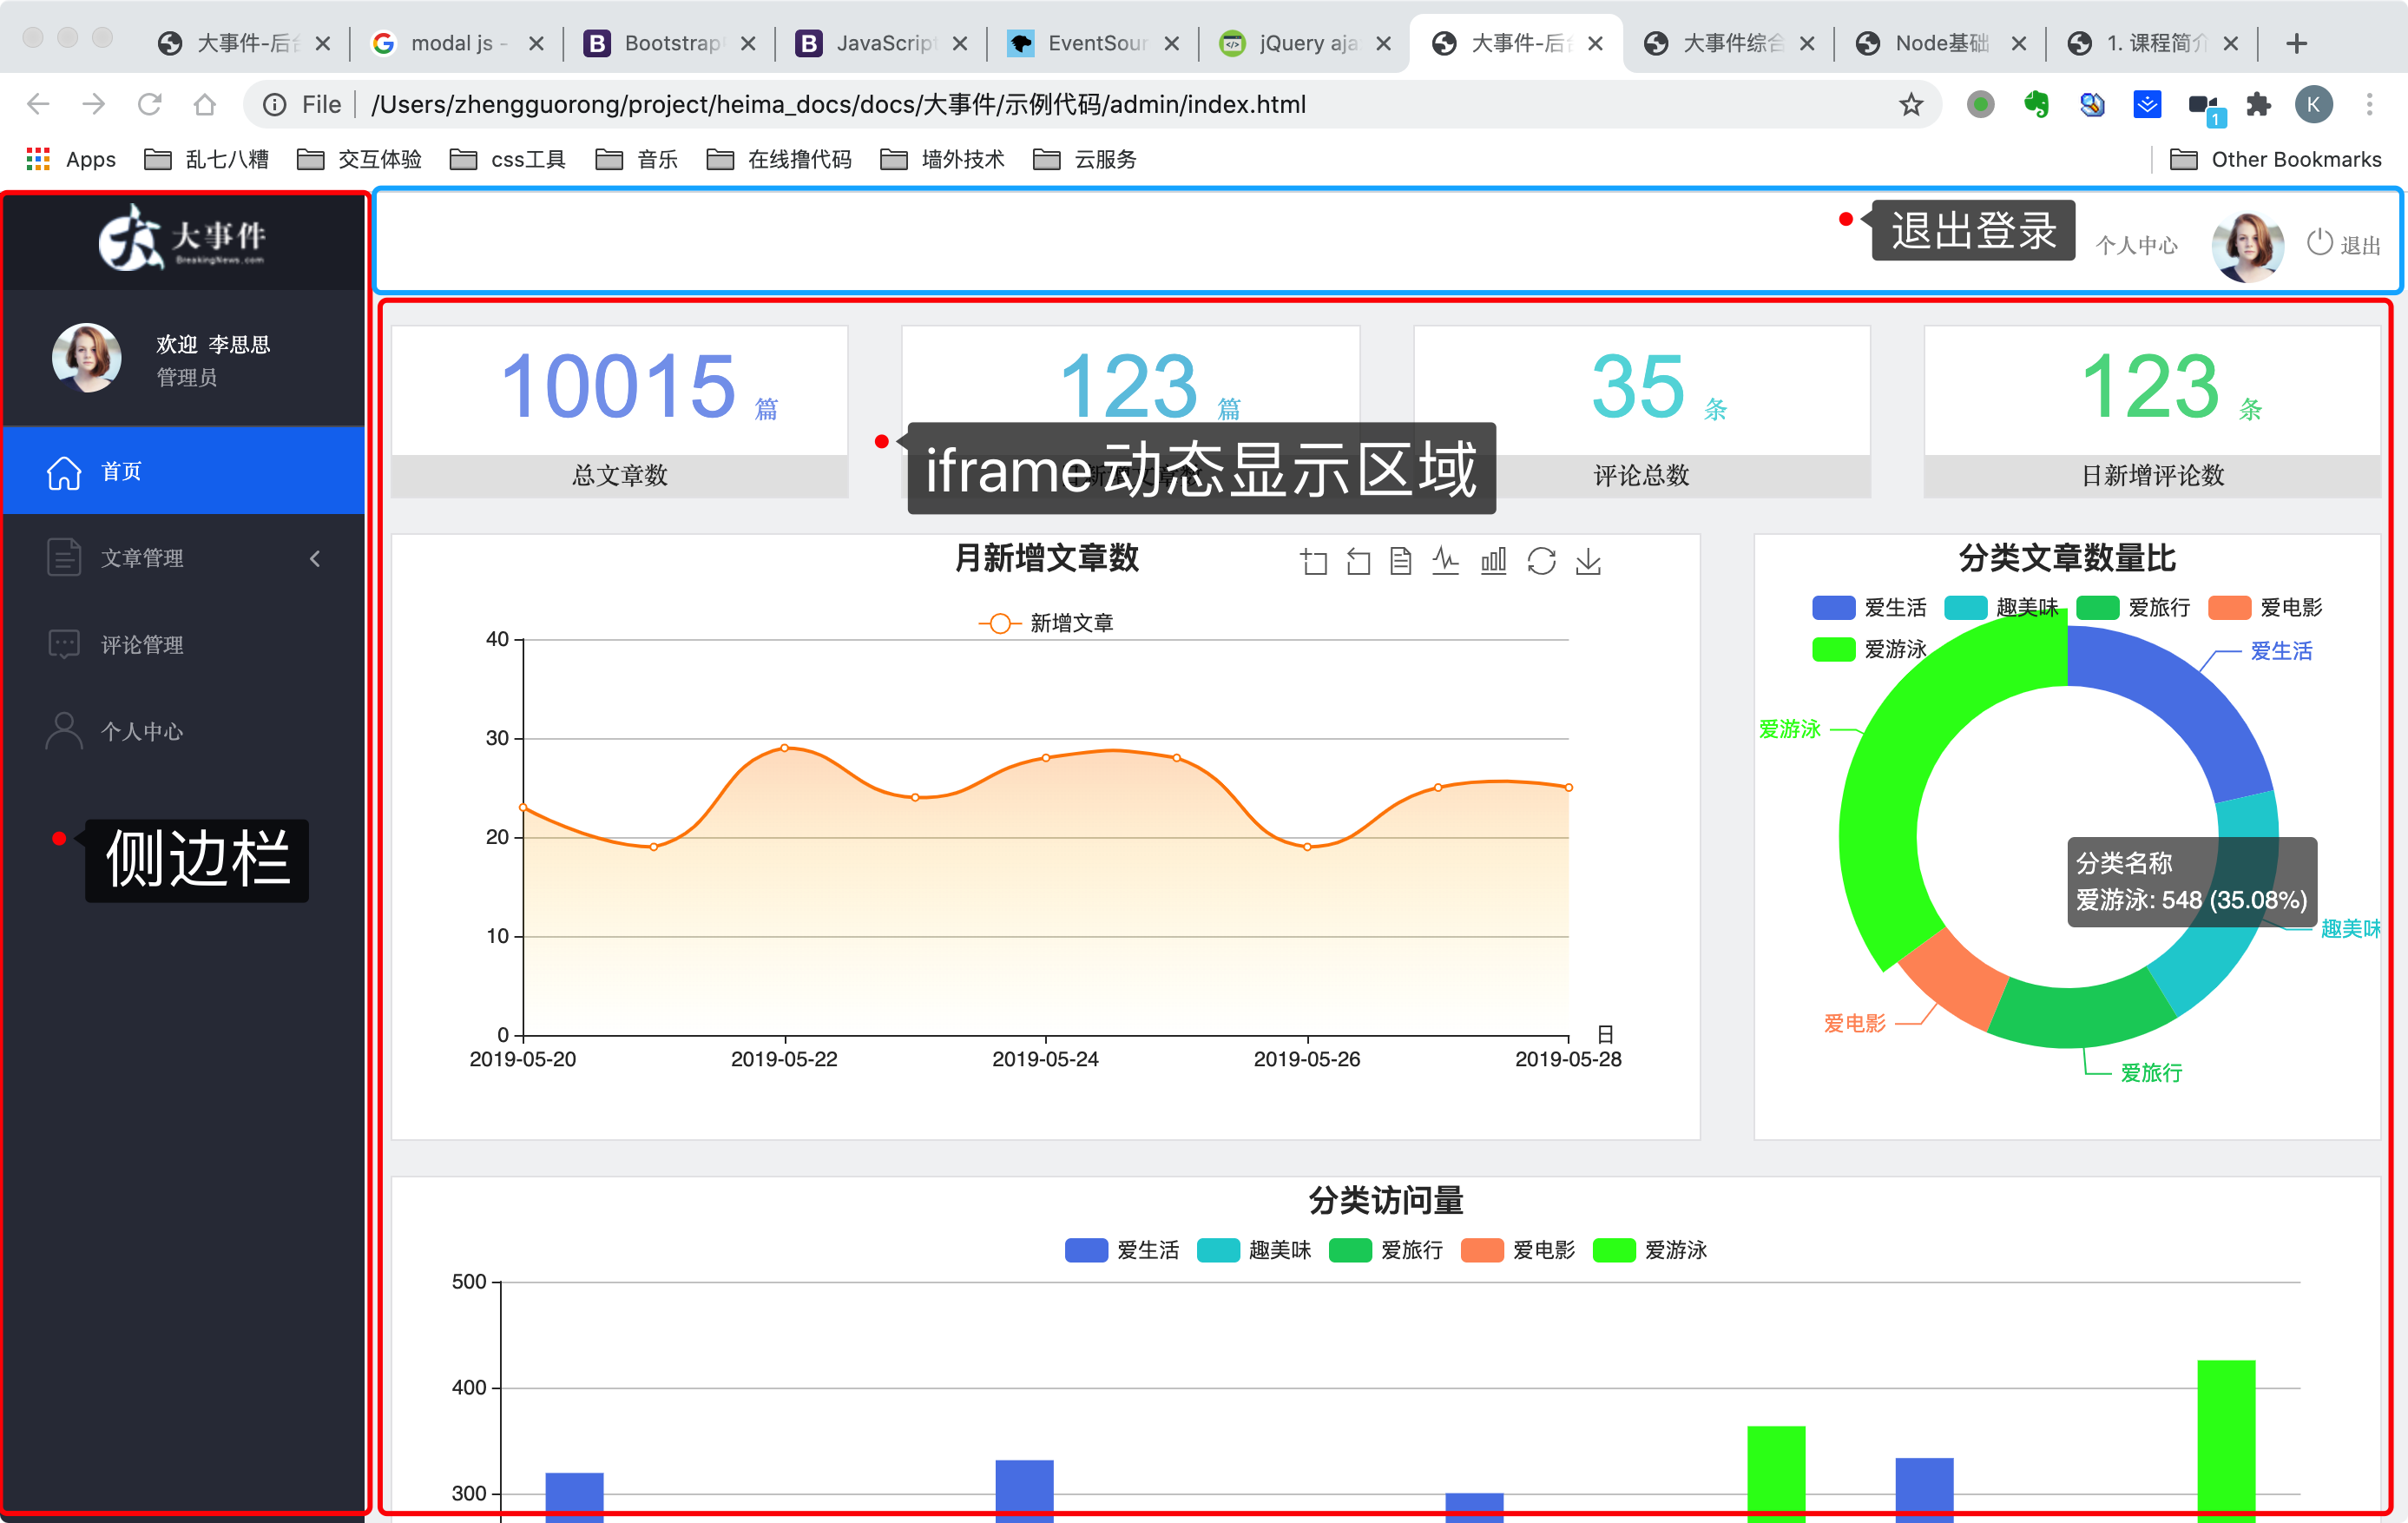Open the 云服务 bookmarks folder
This screenshot has height=1523, width=2408.
pyautogui.click(x=1085, y=159)
